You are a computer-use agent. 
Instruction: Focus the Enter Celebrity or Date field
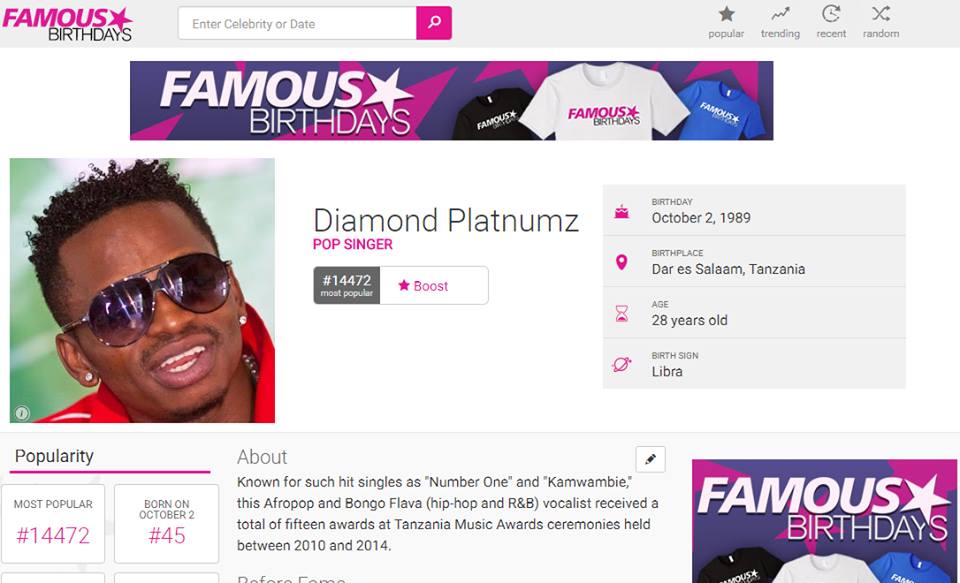pyautogui.click(x=298, y=23)
